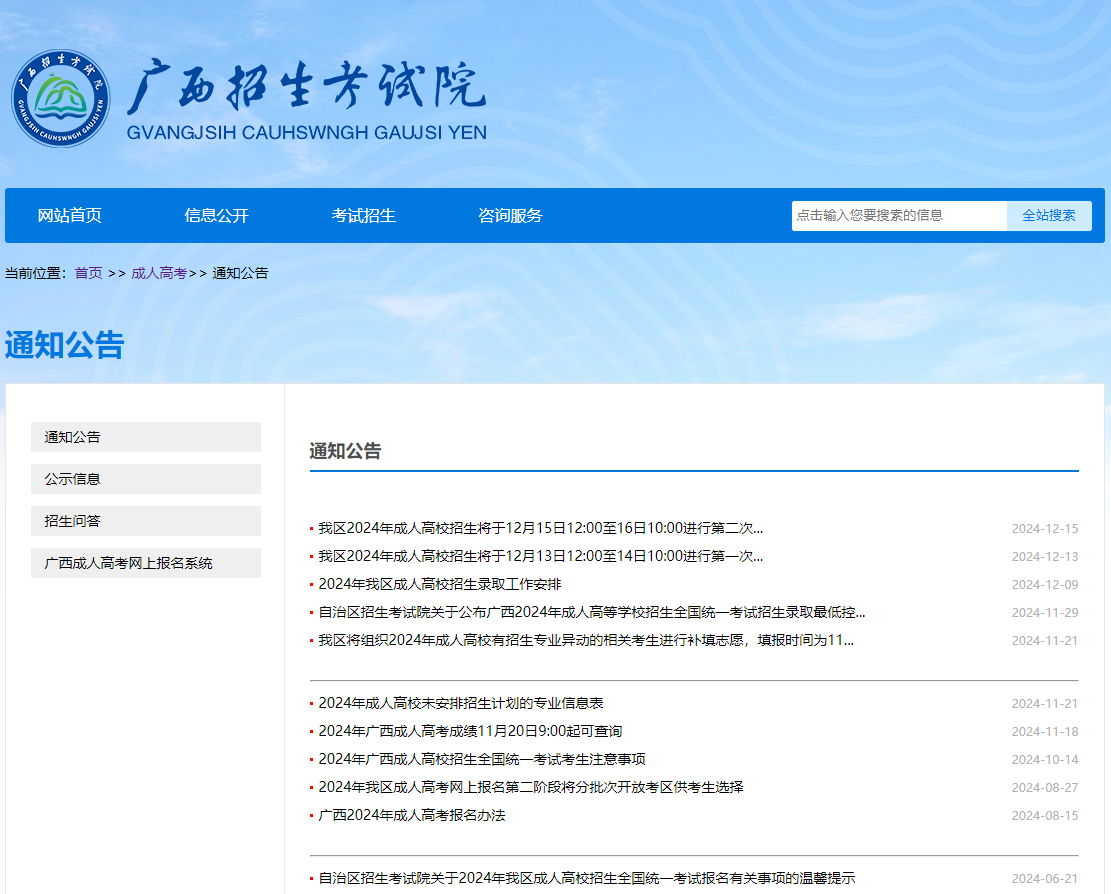This screenshot has width=1111, height=894.
Task: Click the date 2024-11-18
Action: [1044, 732]
